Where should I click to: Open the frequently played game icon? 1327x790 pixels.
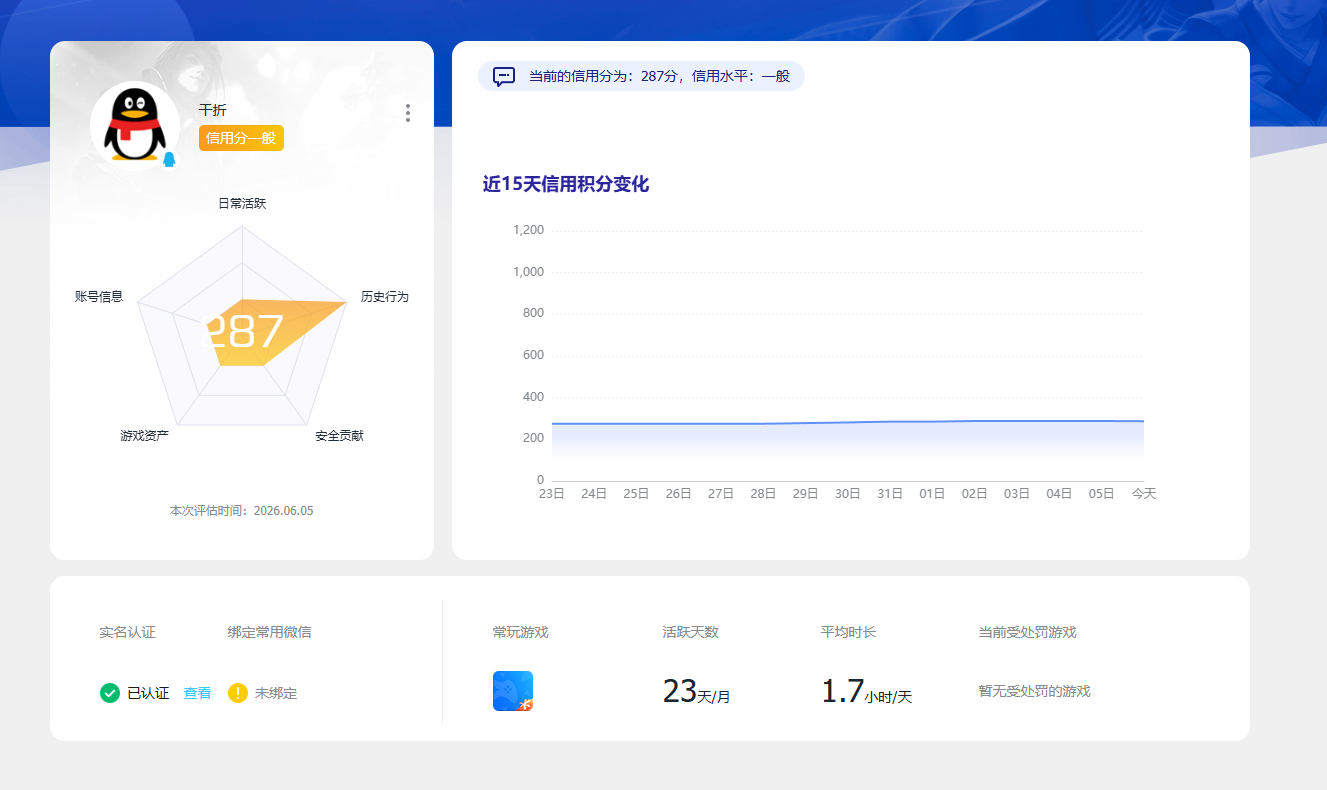click(x=513, y=691)
